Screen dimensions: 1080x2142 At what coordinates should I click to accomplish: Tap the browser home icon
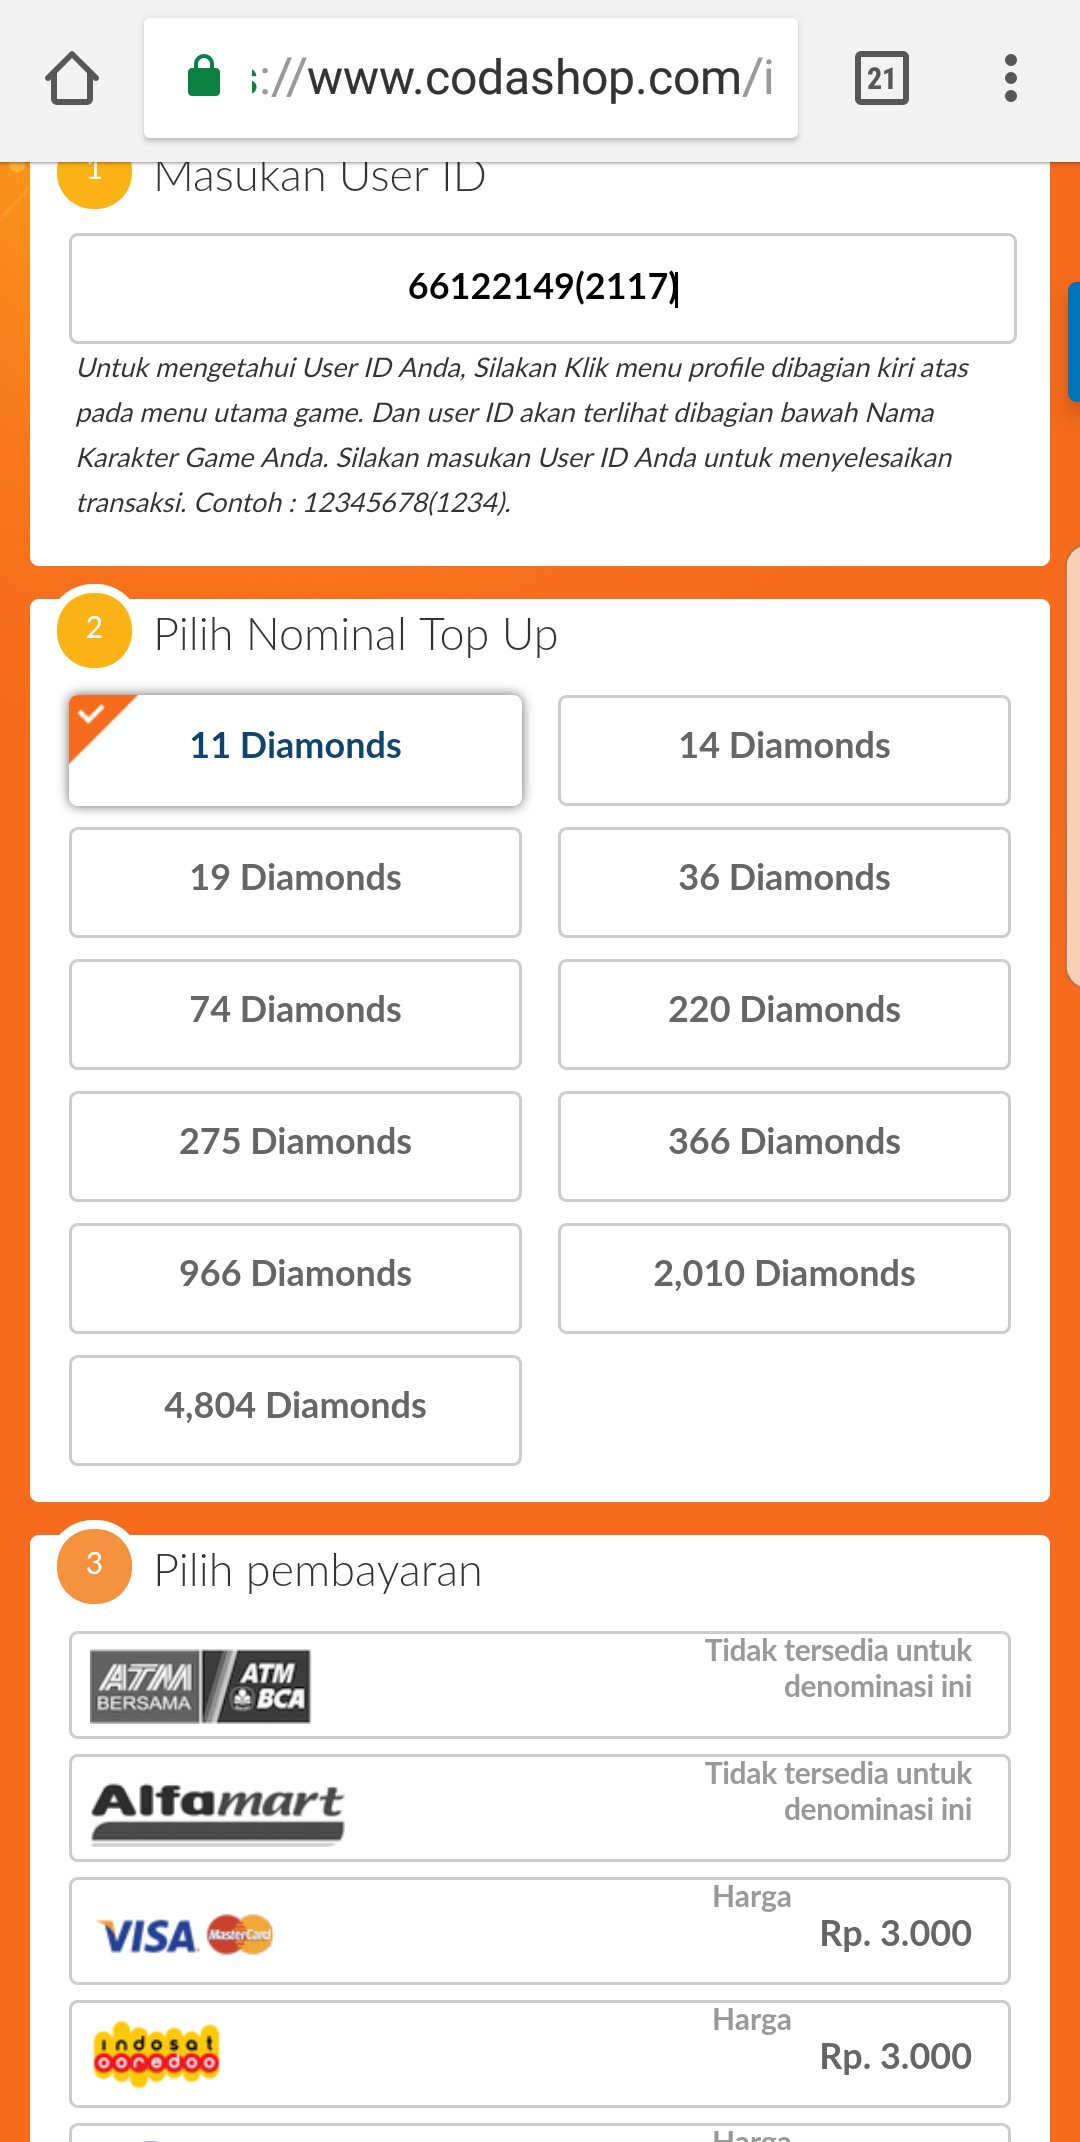click(72, 78)
